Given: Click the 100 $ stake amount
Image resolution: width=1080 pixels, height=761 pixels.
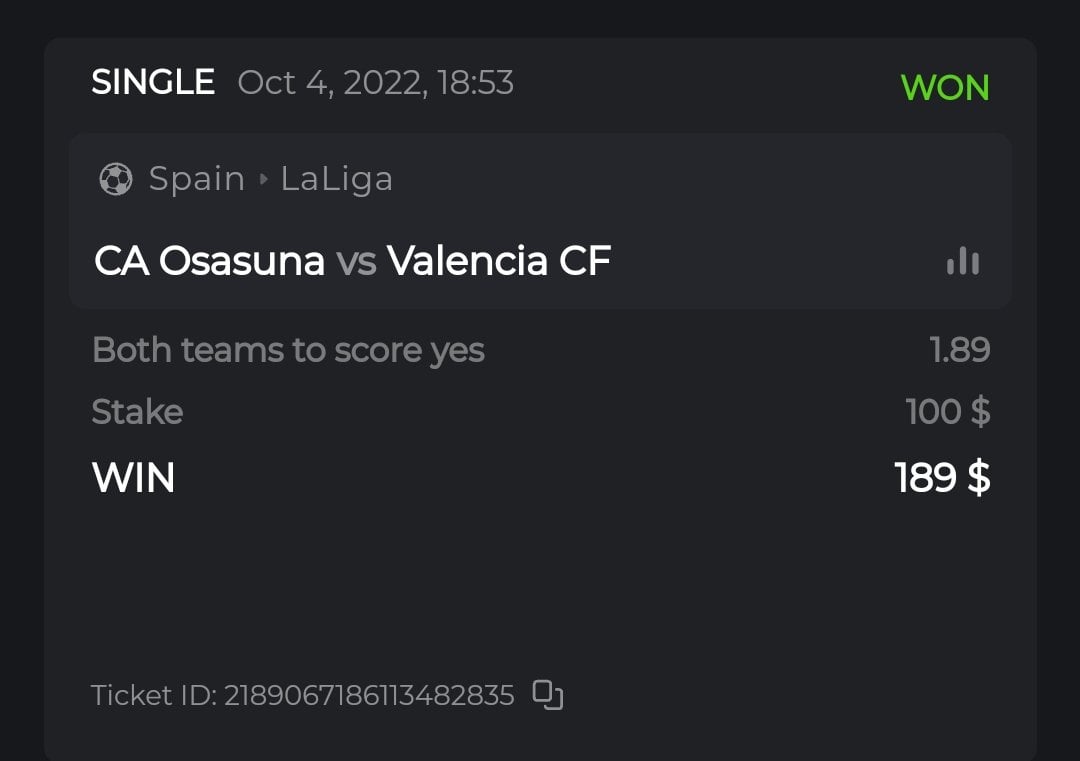Looking at the screenshot, I should 947,412.
